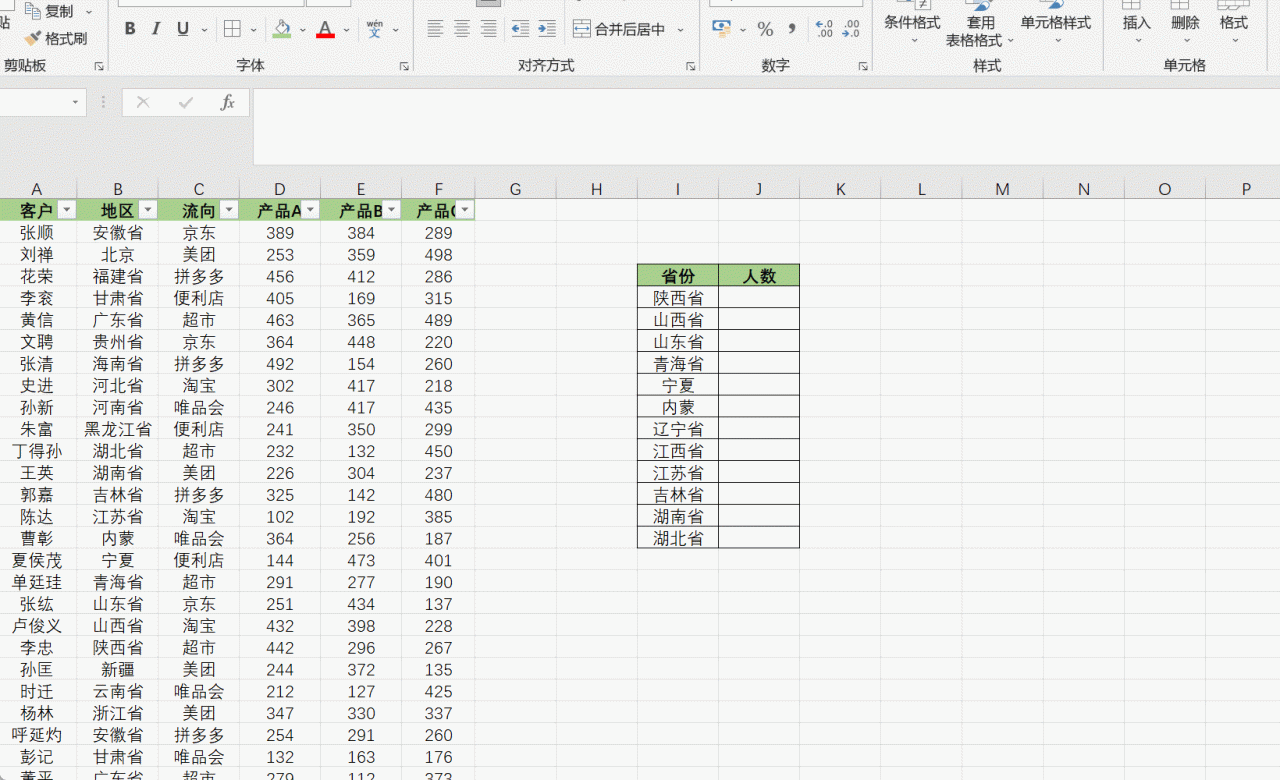The width and height of the screenshot is (1280, 780).
Task: Select cell 黑龙江省 in region column
Action: click(x=118, y=429)
